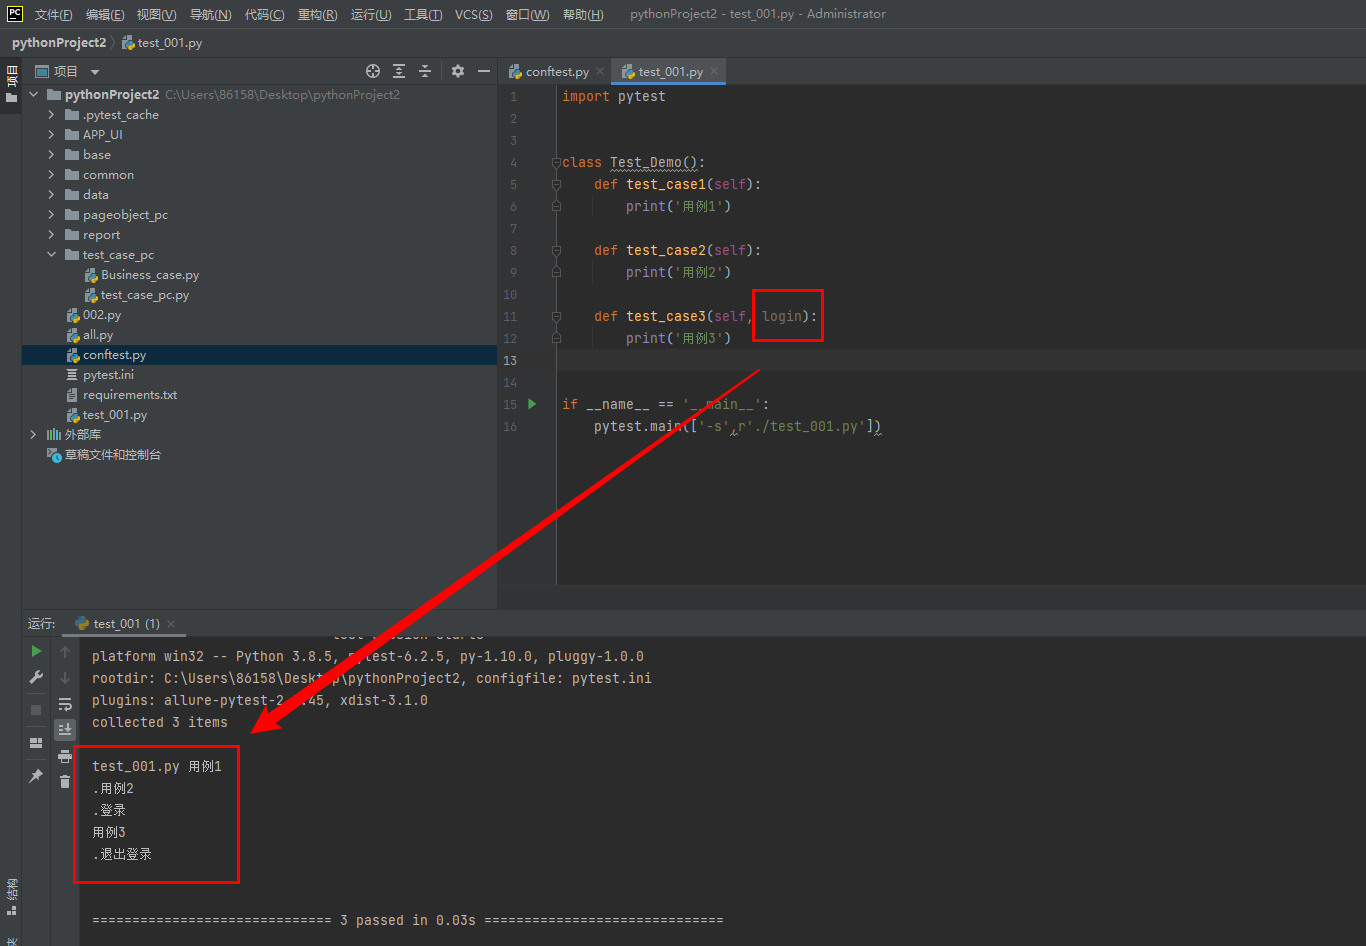This screenshot has width=1366, height=946.
Task: Run main block from gutter arrow
Action: pos(532,404)
